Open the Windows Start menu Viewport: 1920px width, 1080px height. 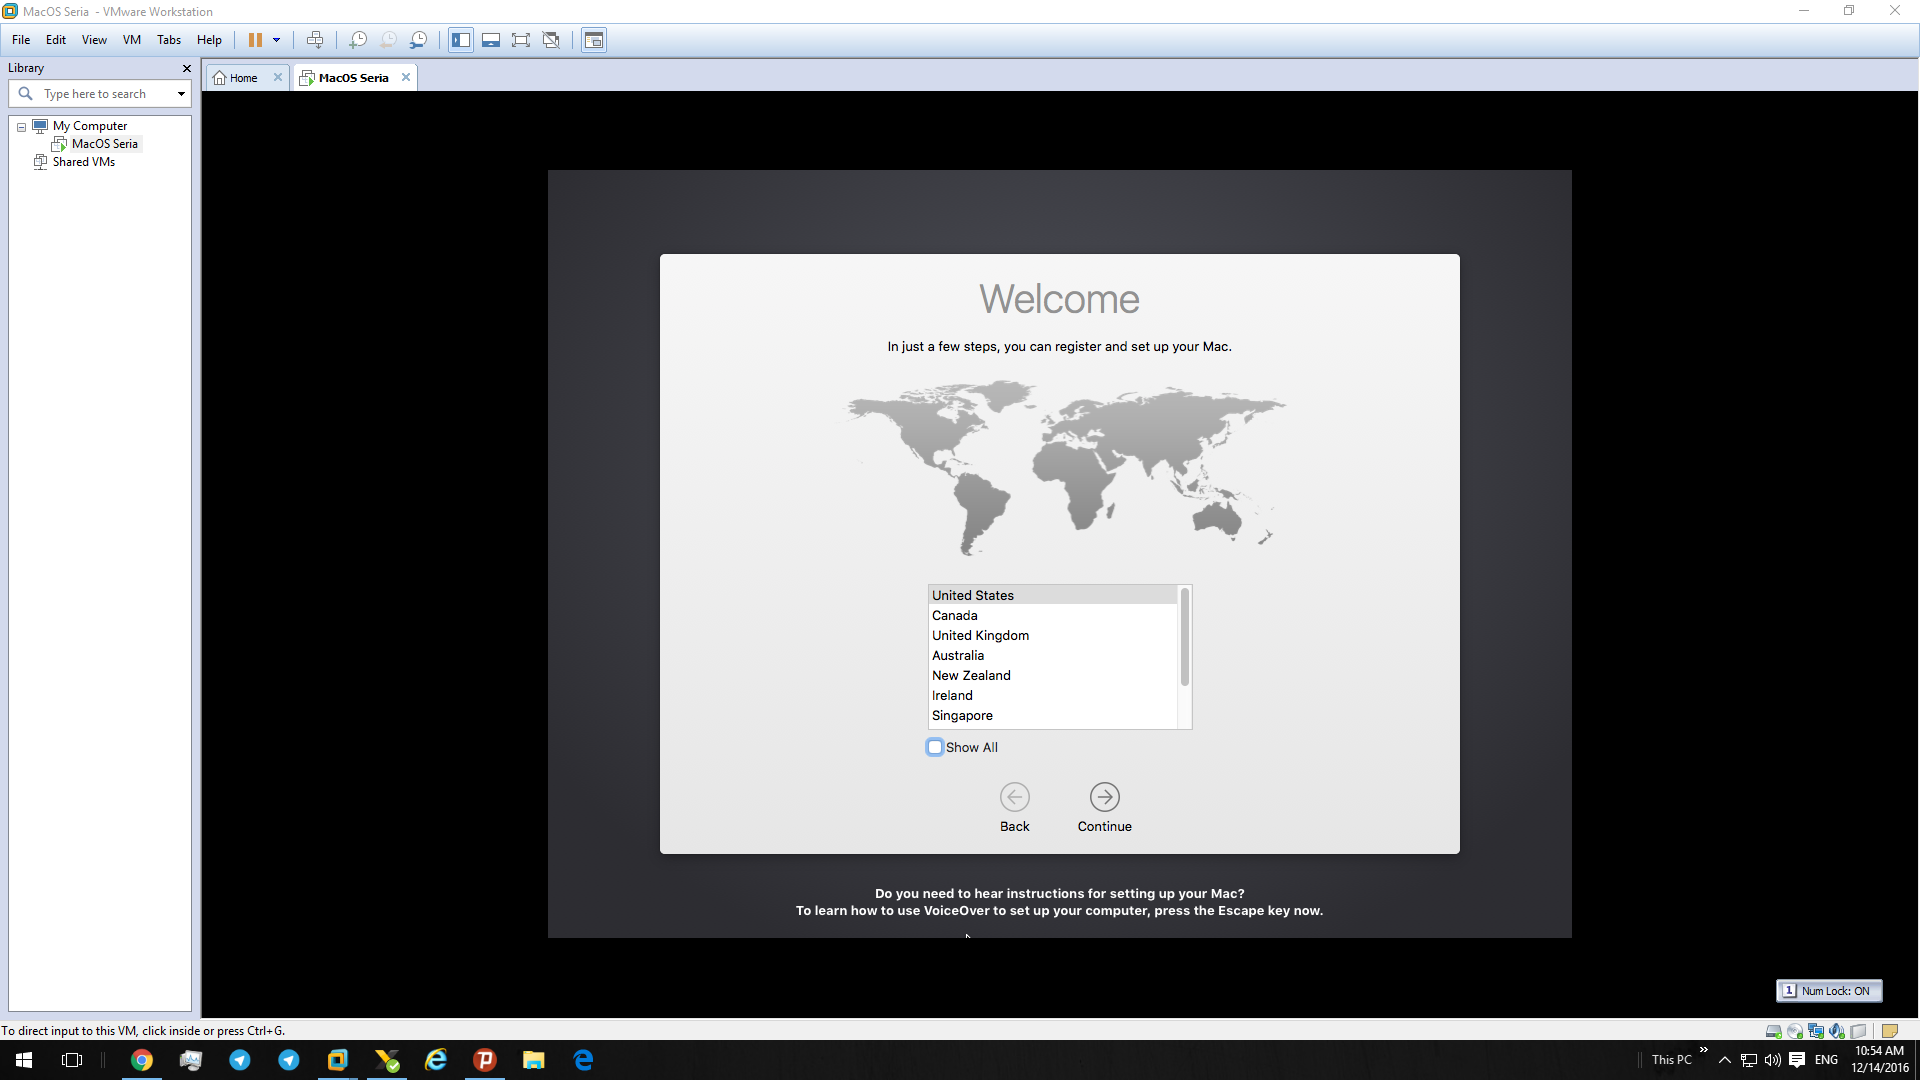point(24,1060)
